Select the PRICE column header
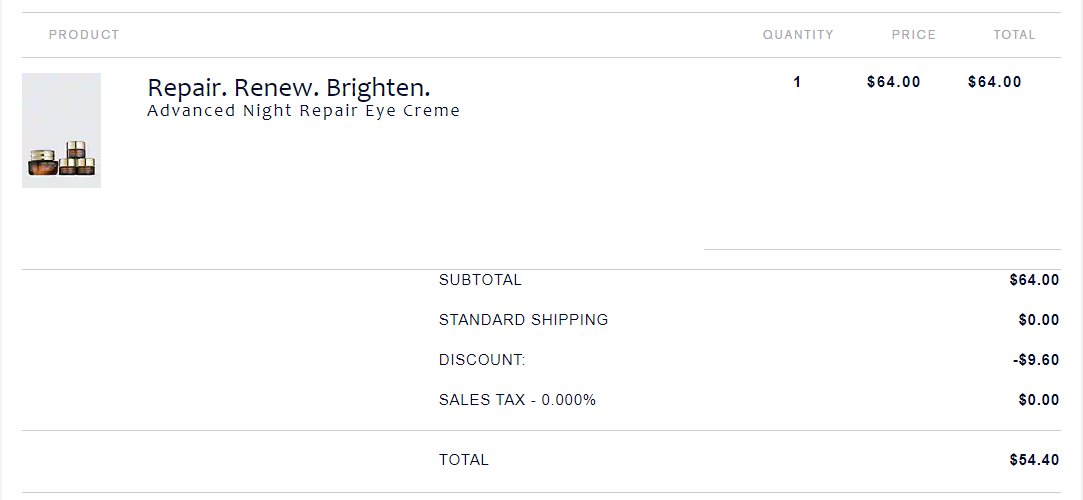 click(914, 35)
